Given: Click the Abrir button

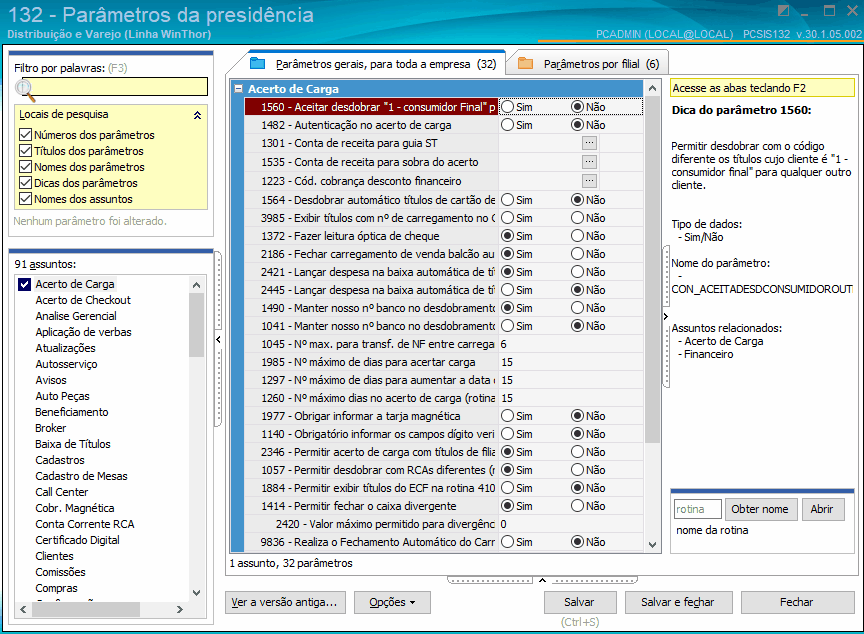Looking at the screenshot, I should 823,509.
